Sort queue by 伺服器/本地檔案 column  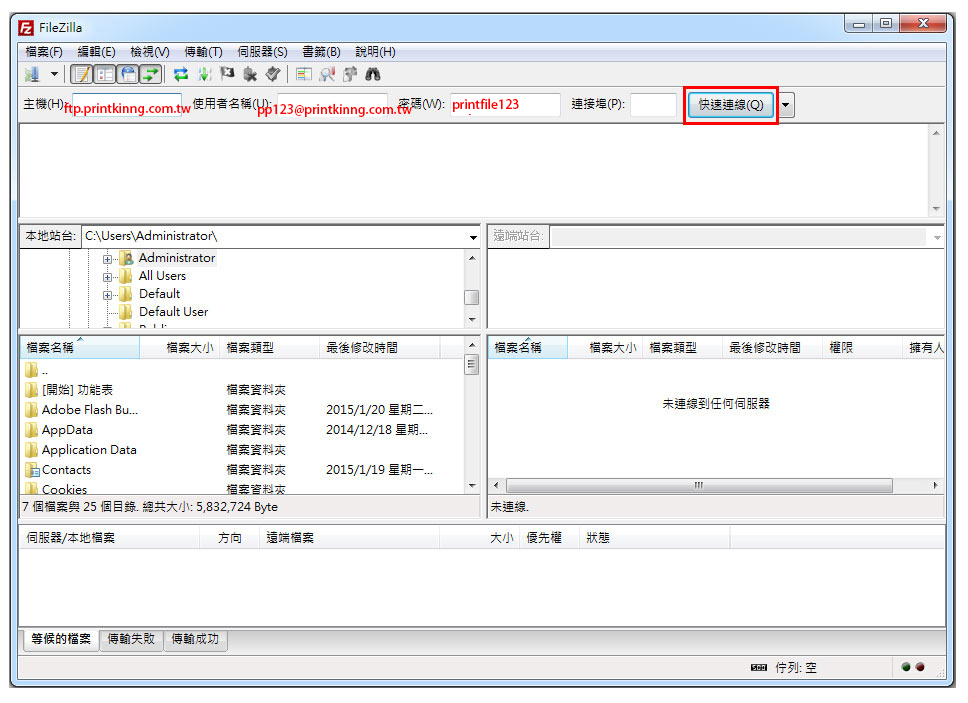pos(110,538)
